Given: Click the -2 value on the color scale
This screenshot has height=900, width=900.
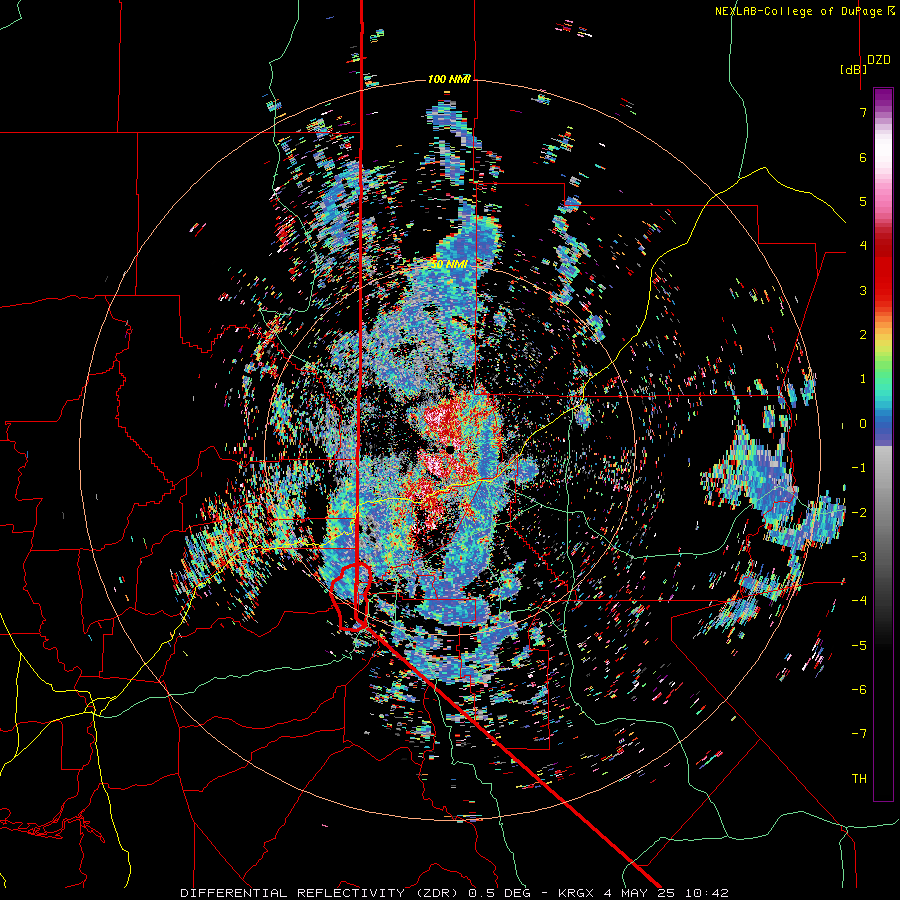Looking at the screenshot, I should click(x=859, y=513).
